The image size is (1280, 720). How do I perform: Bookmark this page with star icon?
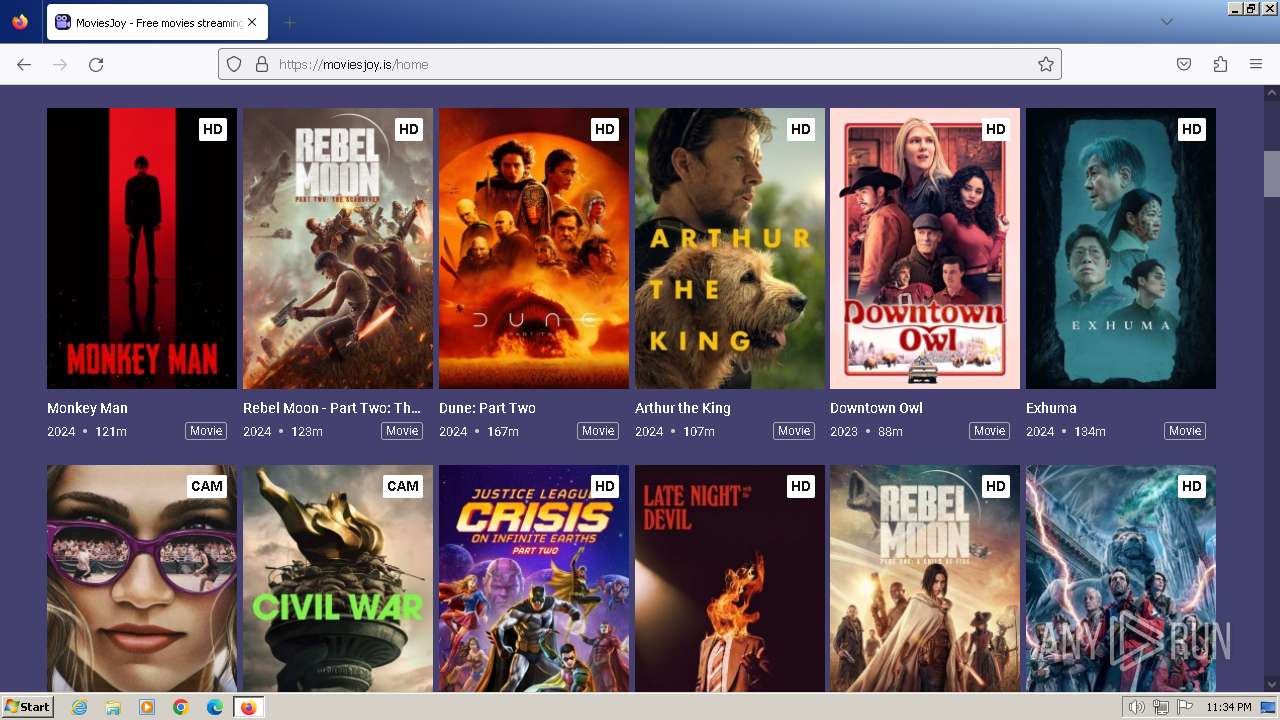(1046, 64)
